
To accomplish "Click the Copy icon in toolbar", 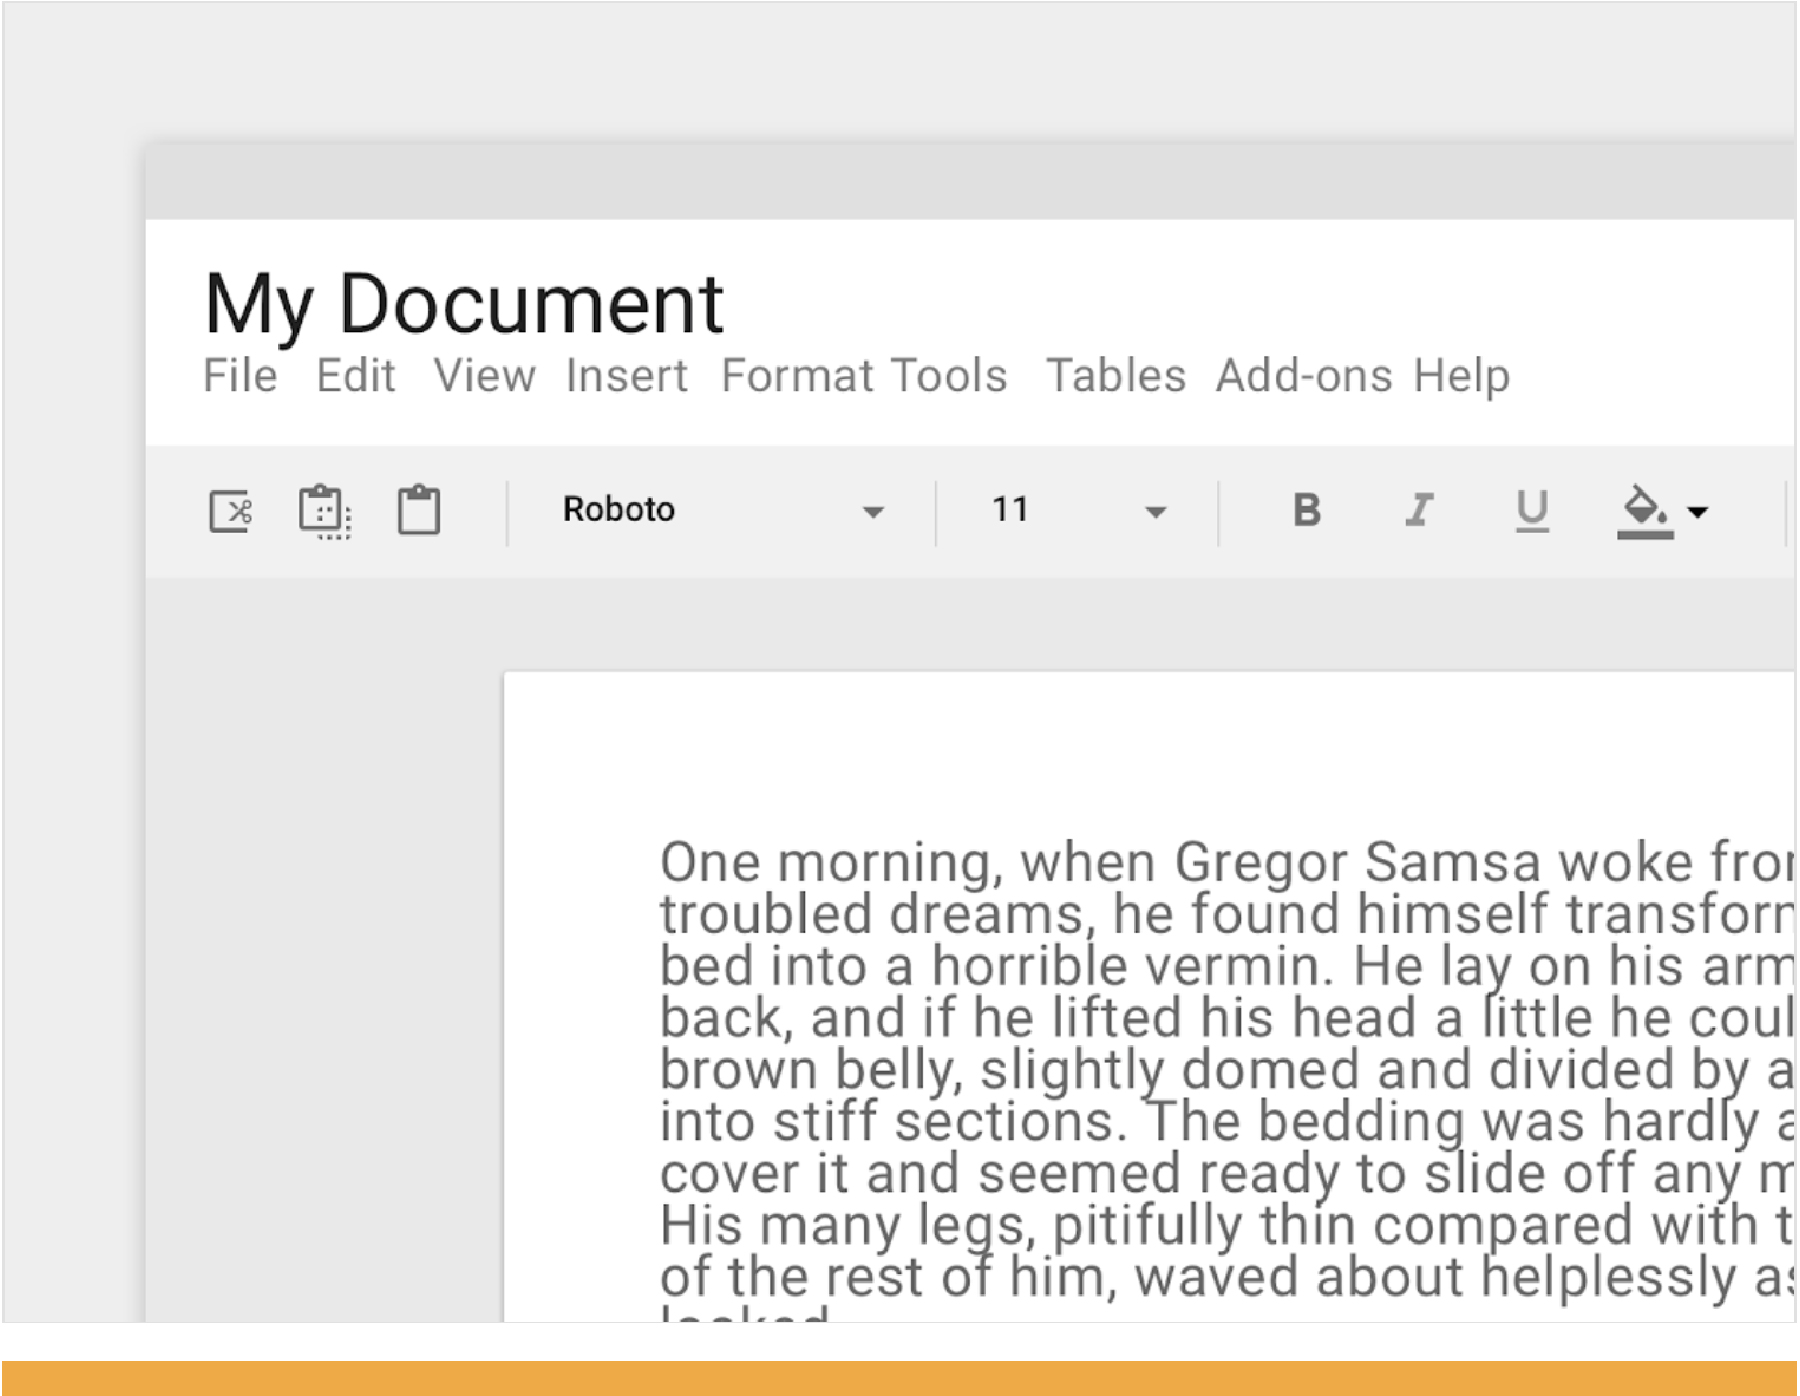I will tap(325, 511).
